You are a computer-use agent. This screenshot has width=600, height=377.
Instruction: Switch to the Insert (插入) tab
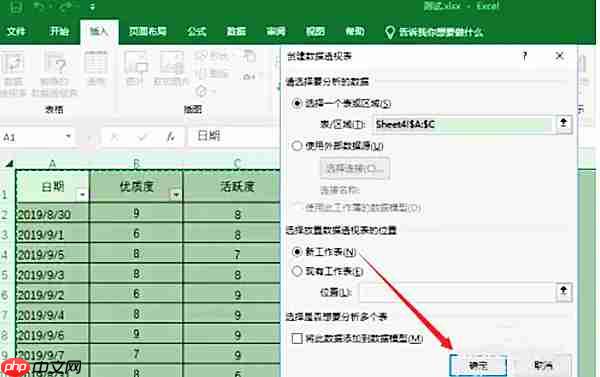point(99,31)
